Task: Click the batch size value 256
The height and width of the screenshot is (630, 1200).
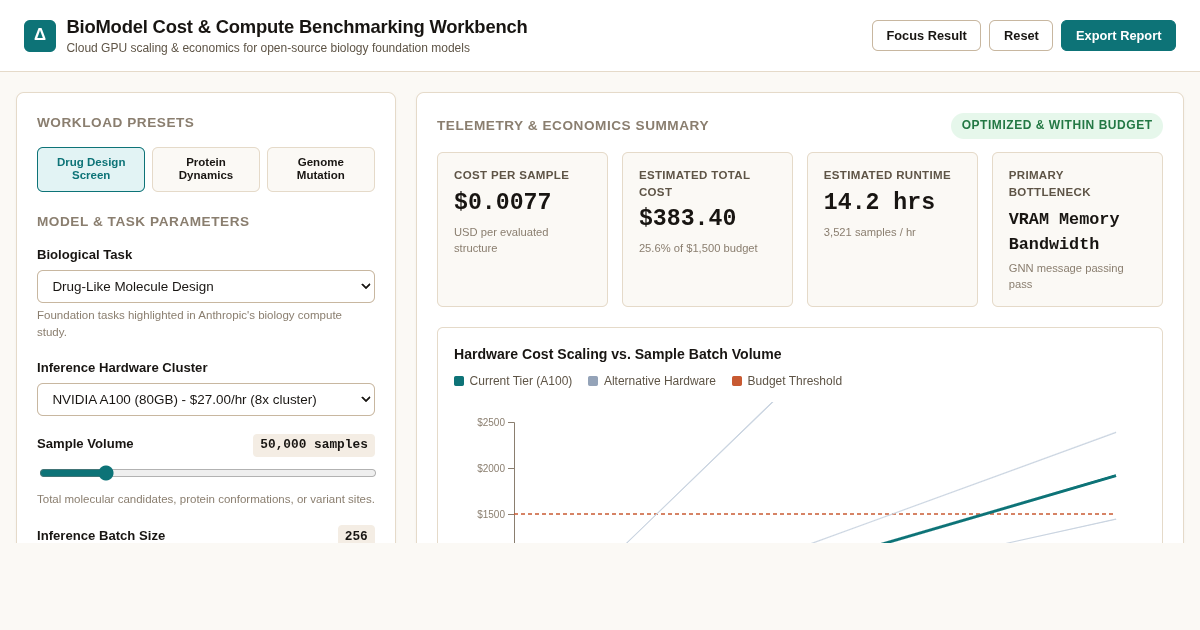Action: [356, 536]
